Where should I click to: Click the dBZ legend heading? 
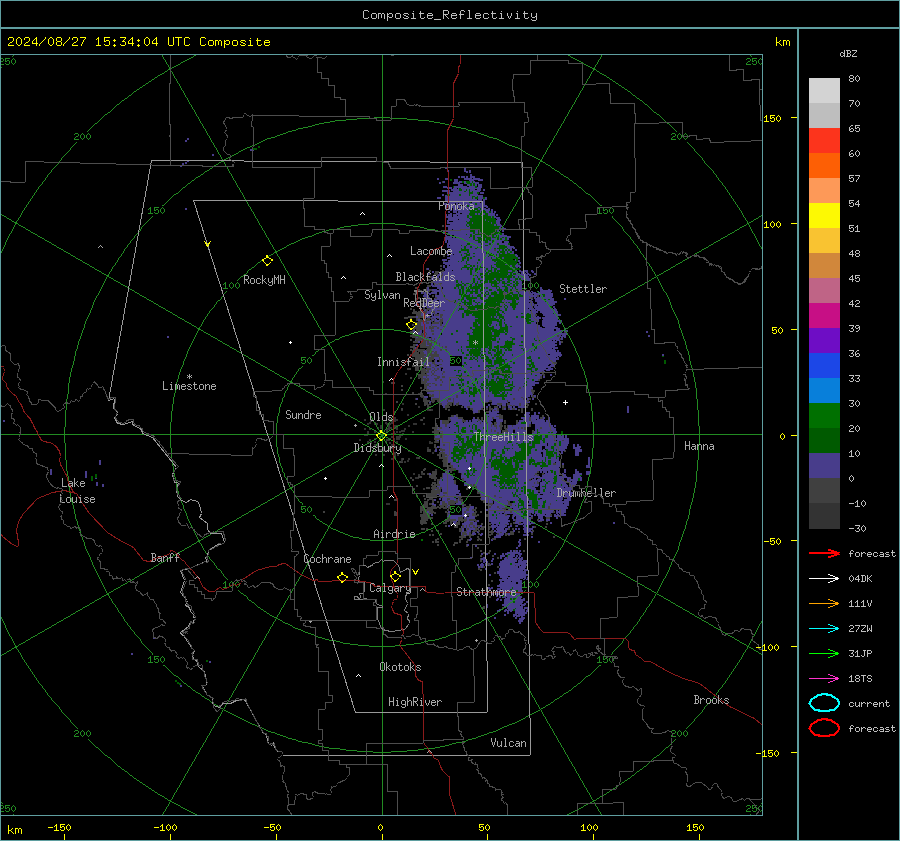pos(848,53)
